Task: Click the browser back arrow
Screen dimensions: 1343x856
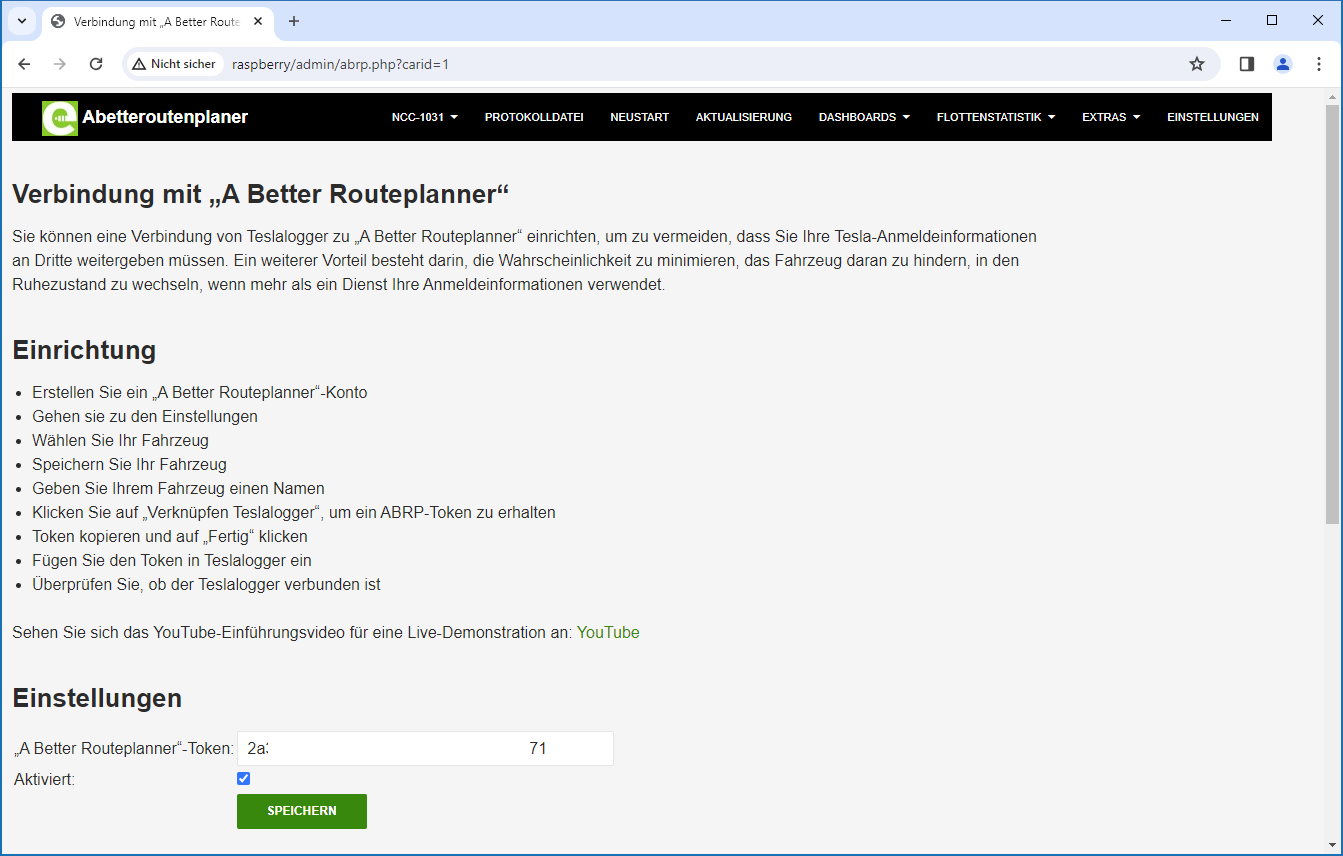Action: (24, 64)
